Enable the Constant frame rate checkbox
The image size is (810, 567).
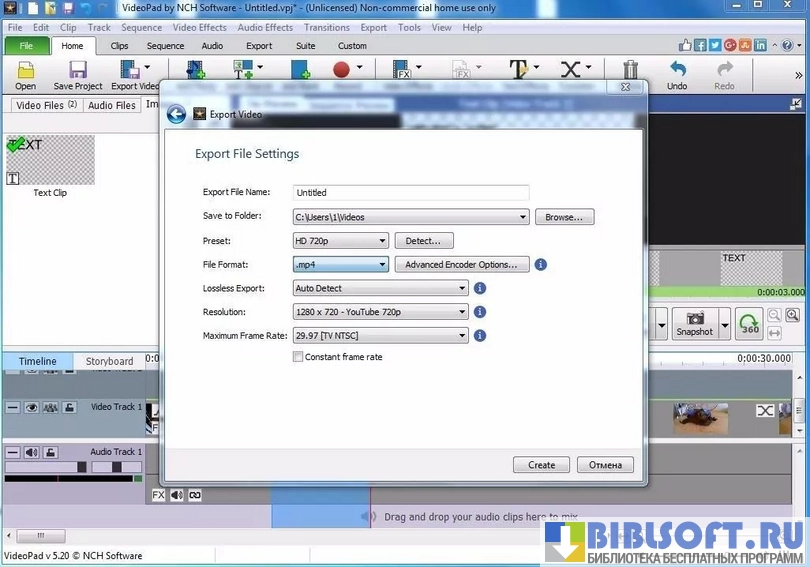pos(298,357)
